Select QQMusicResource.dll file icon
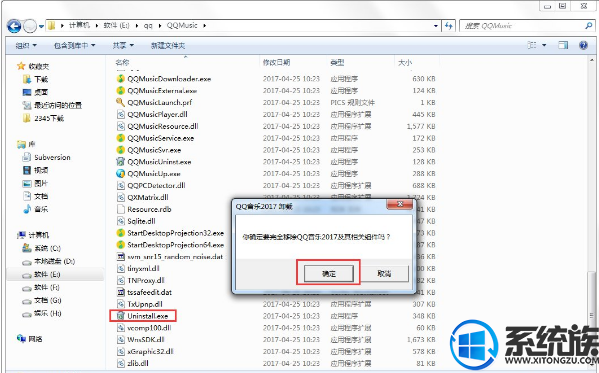 click(x=121, y=126)
